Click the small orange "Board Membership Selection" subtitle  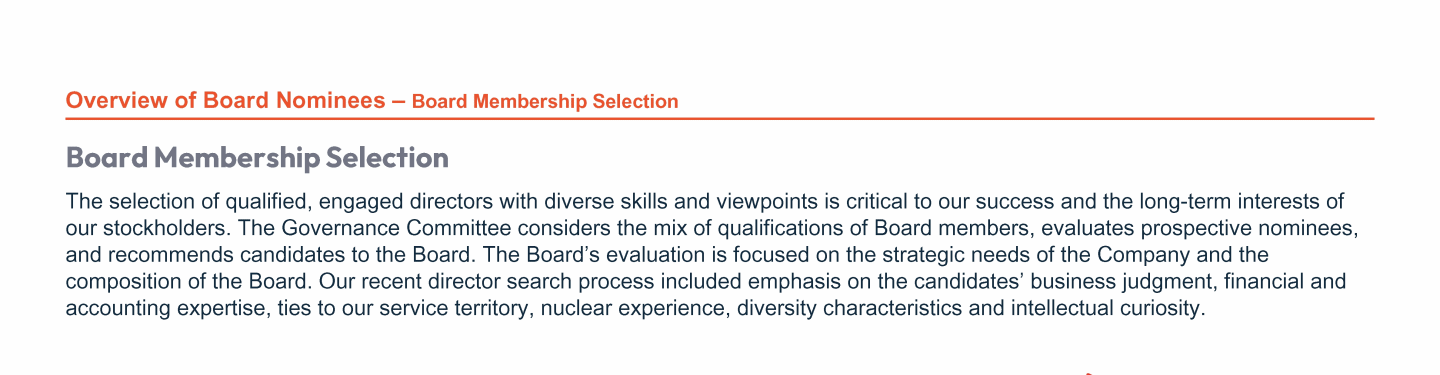pos(545,101)
